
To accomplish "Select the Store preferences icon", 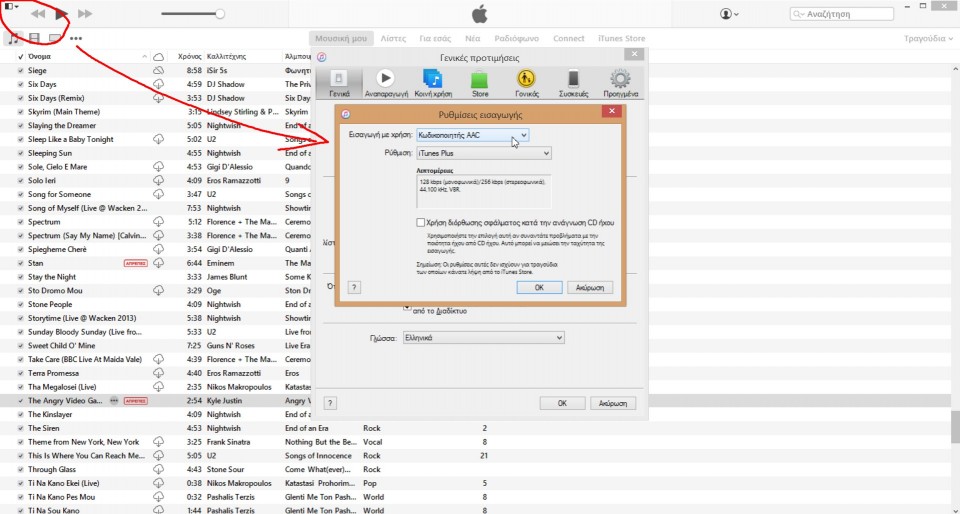I will click(x=480, y=83).
